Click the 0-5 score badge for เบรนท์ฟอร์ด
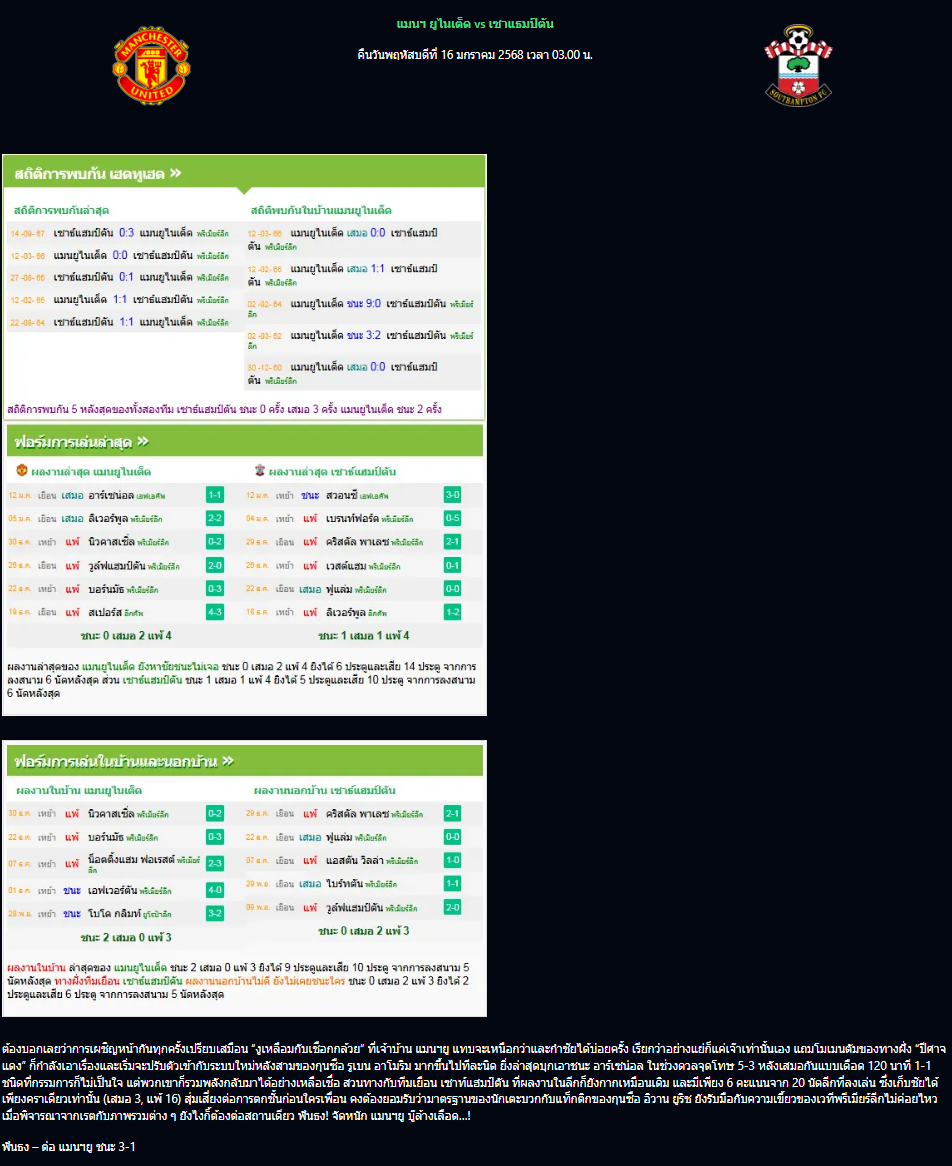 click(x=452, y=518)
